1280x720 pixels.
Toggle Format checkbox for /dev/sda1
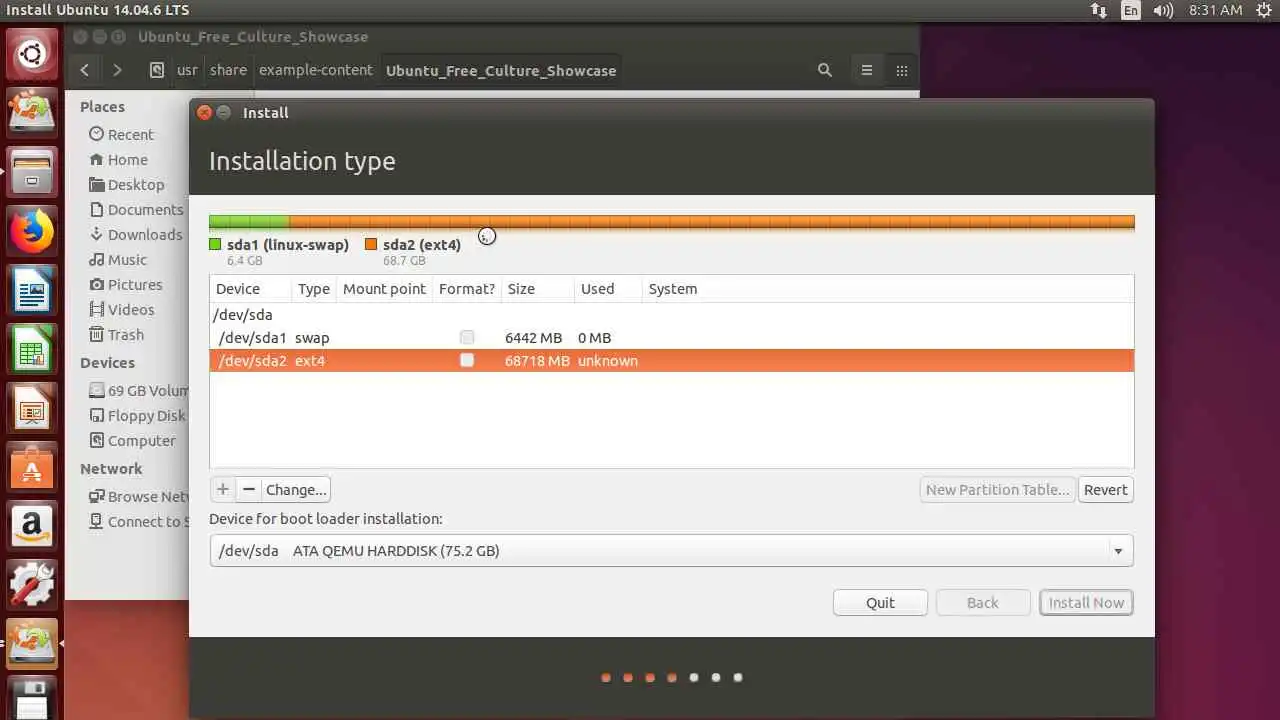click(x=467, y=338)
